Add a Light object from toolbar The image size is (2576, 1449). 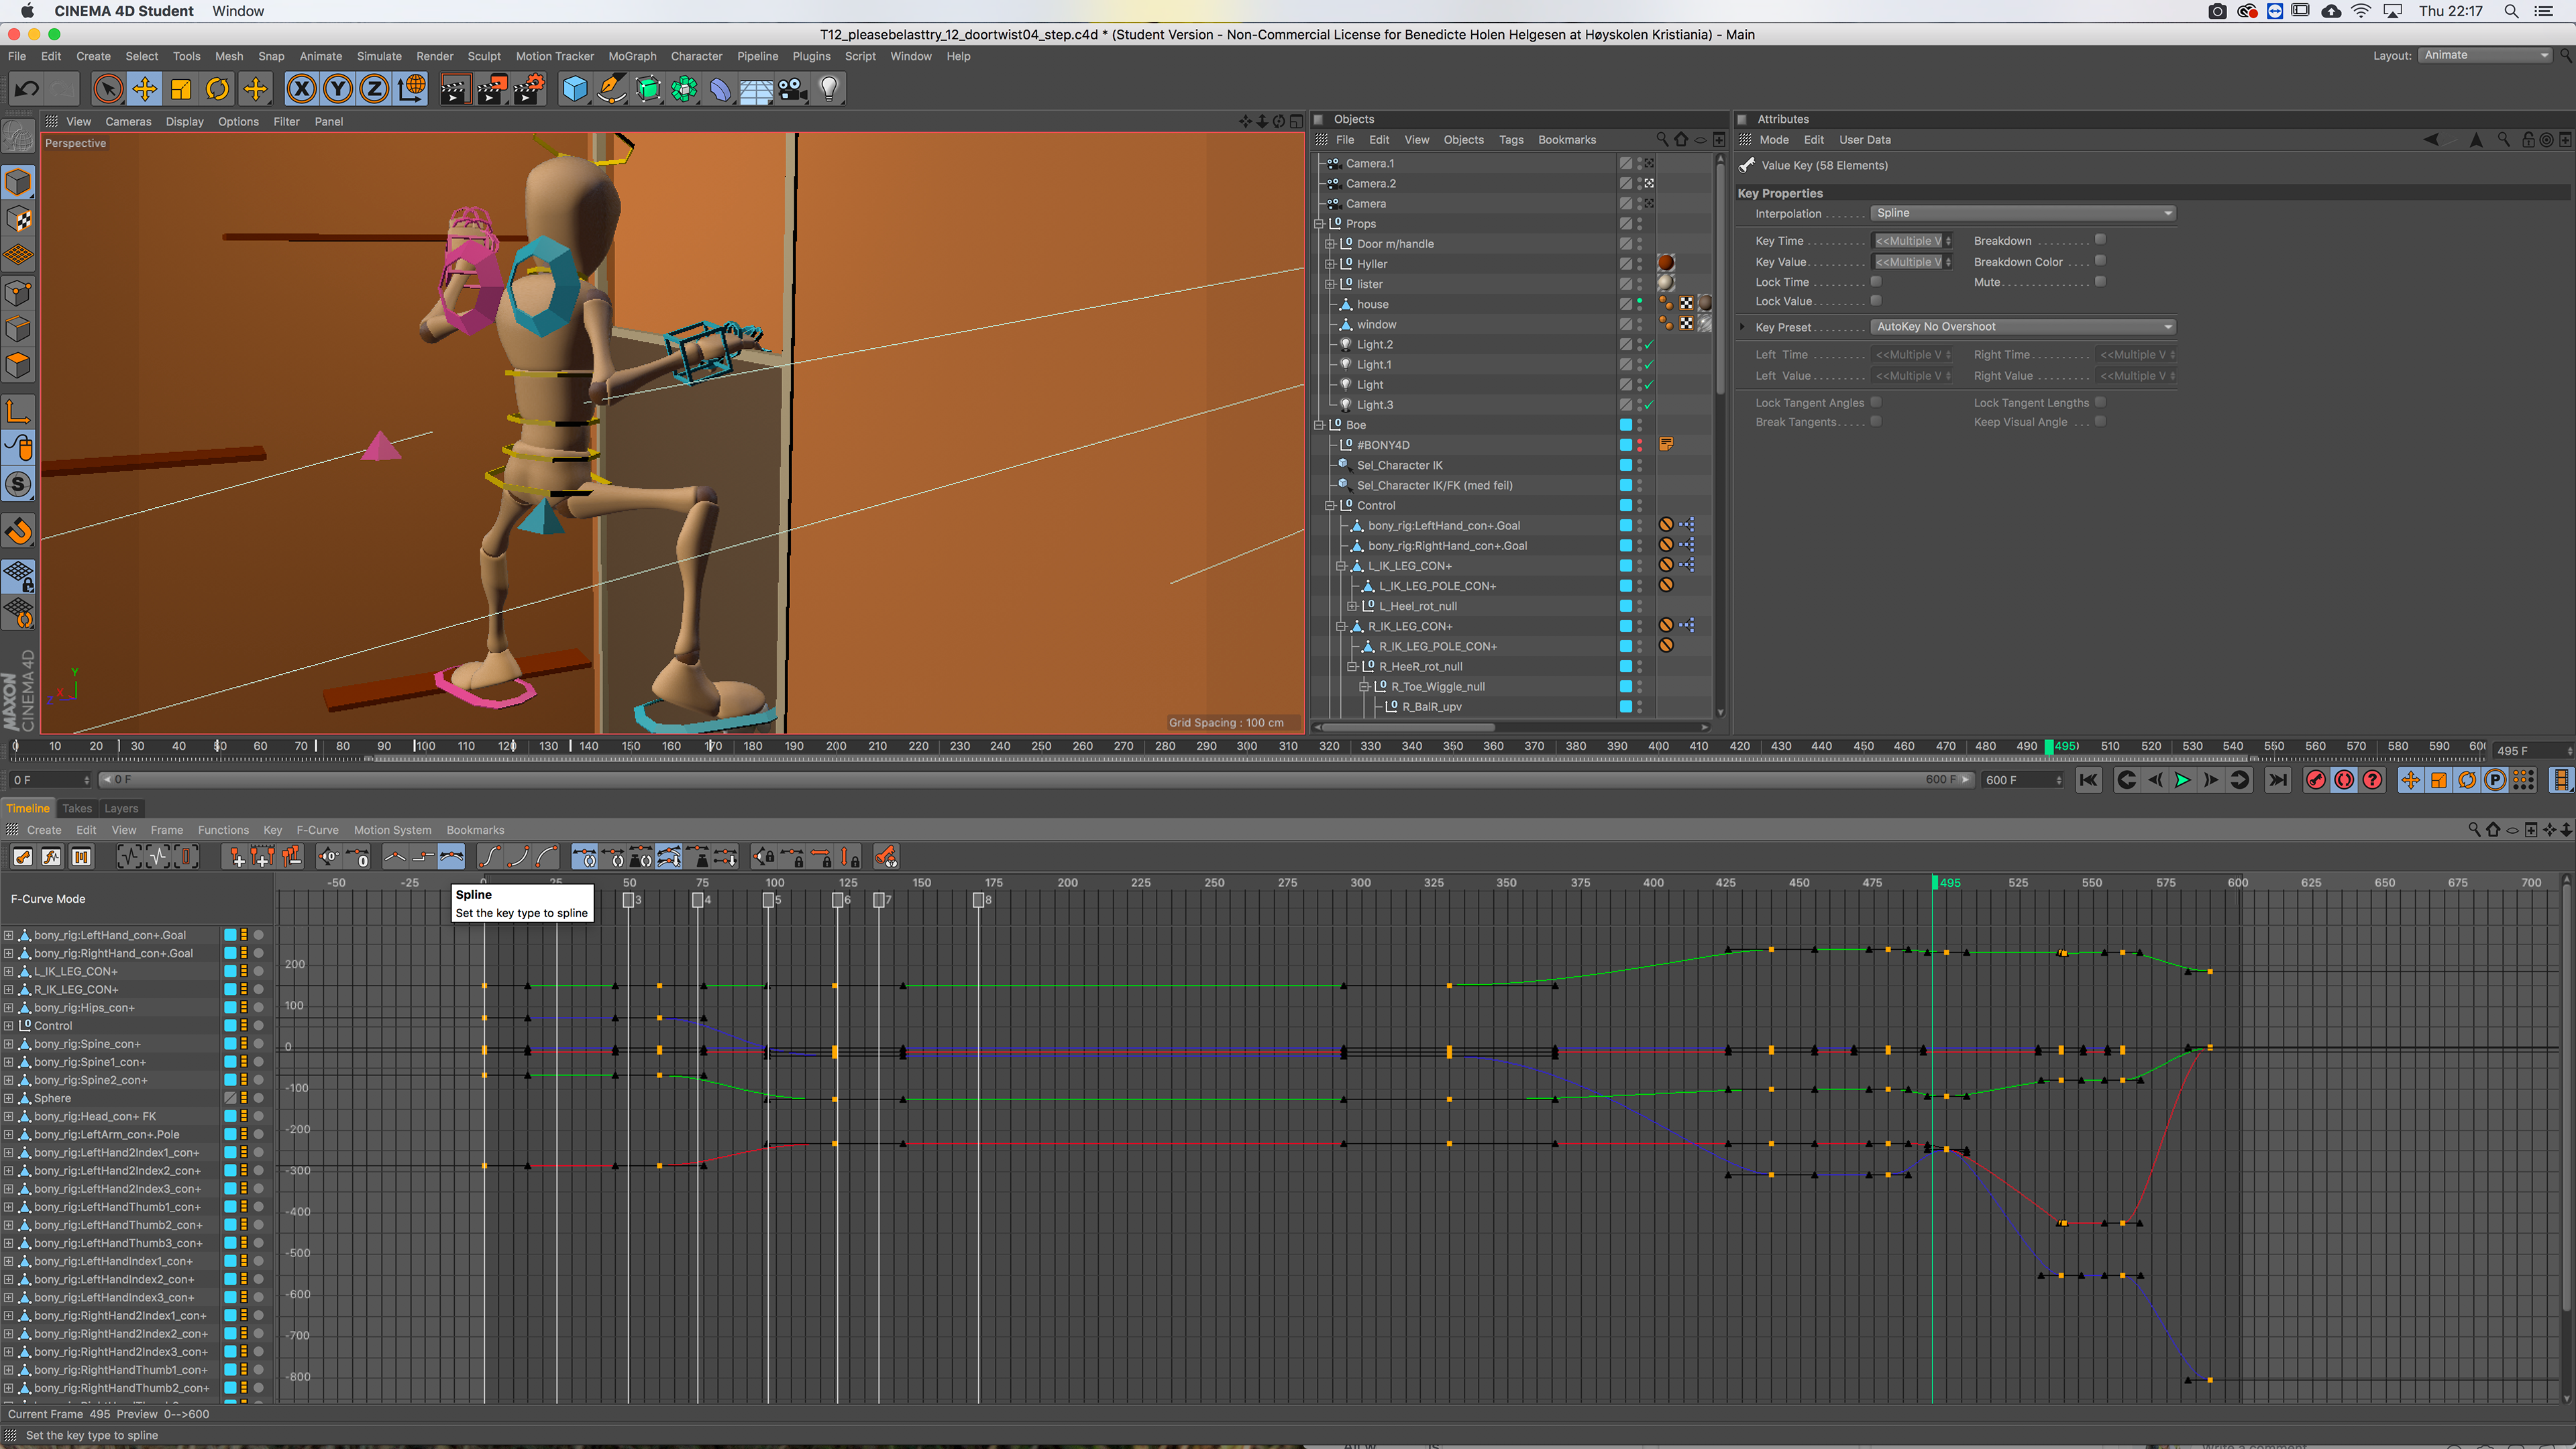(x=828, y=89)
